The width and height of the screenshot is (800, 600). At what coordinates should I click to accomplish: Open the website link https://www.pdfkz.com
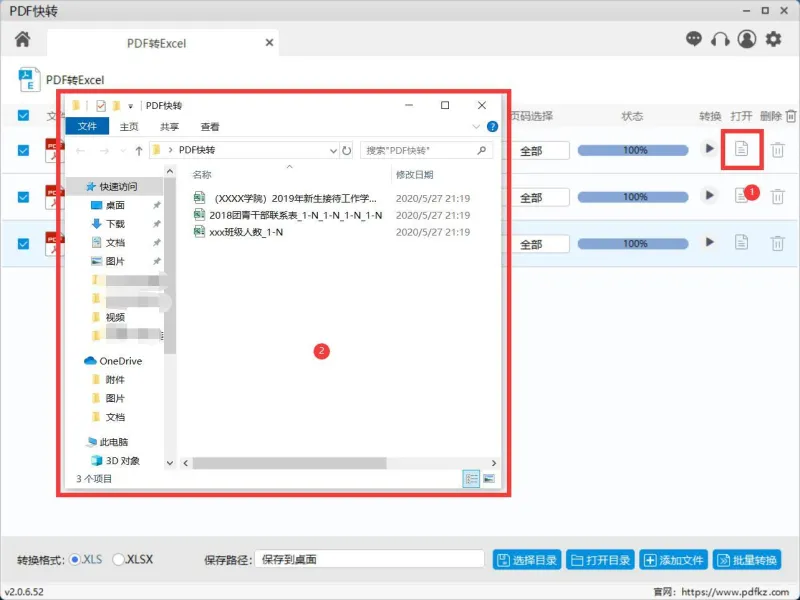735,592
